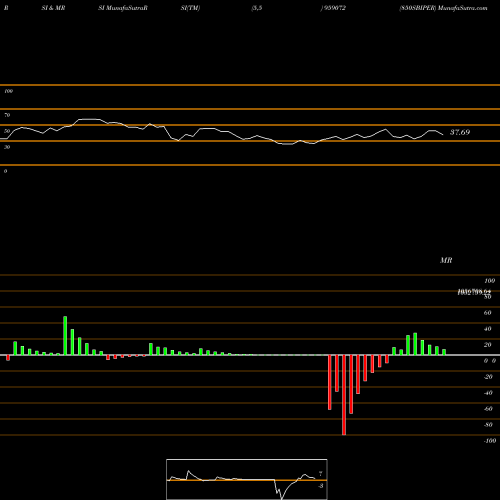Select the longest red histogram bar
Image resolution: width=500 pixels, height=500 pixels.
pos(344,395)
